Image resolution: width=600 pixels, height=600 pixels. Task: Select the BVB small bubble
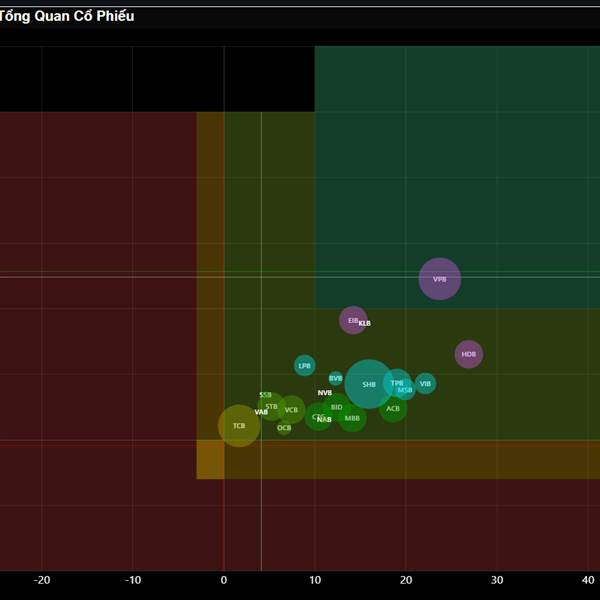click(336, 378)
